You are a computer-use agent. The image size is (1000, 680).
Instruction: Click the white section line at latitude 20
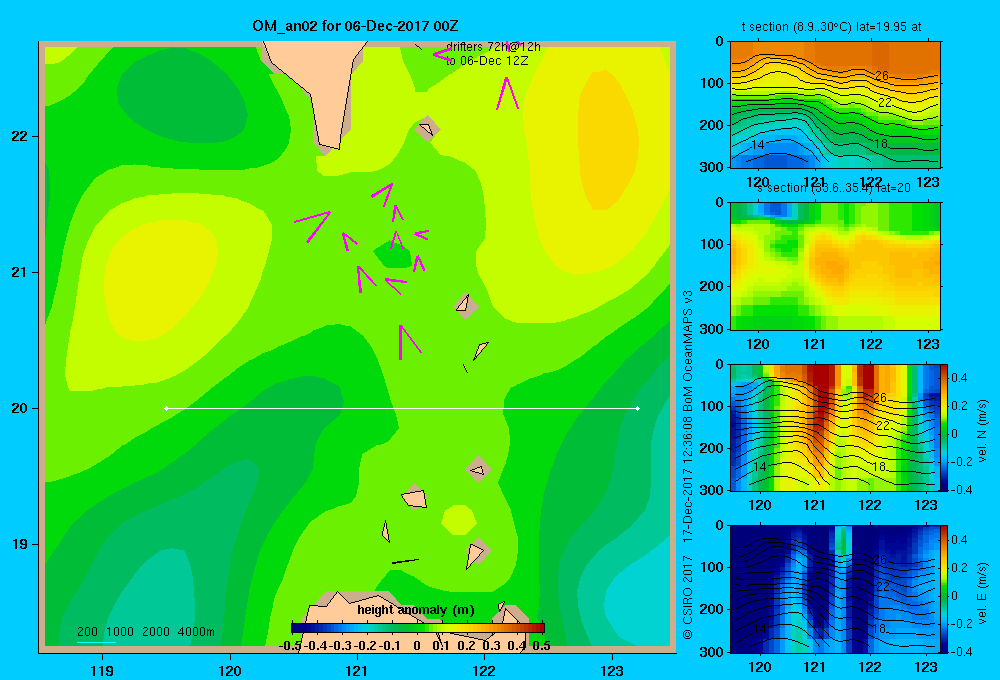tap(402, 408)
